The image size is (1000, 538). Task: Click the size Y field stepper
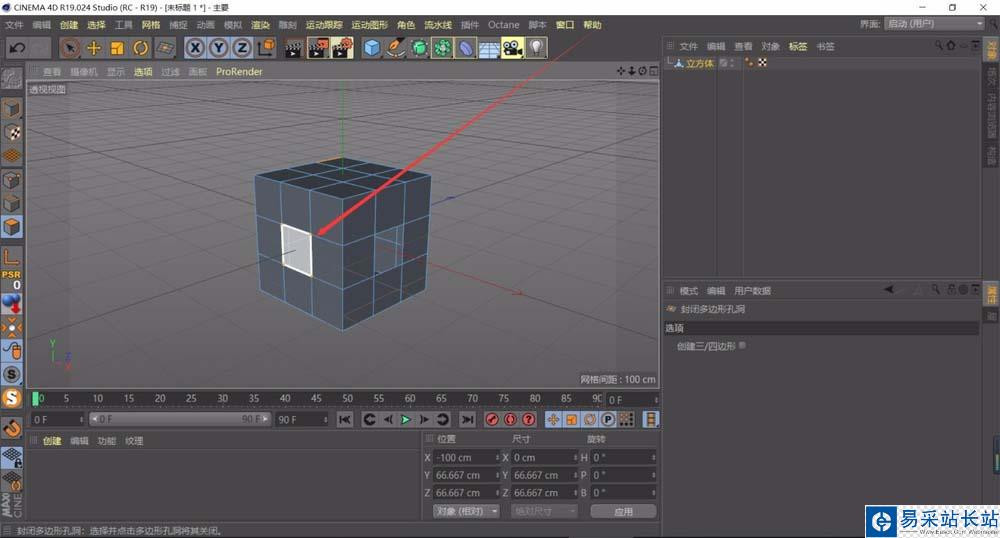(x=575, y=476)
